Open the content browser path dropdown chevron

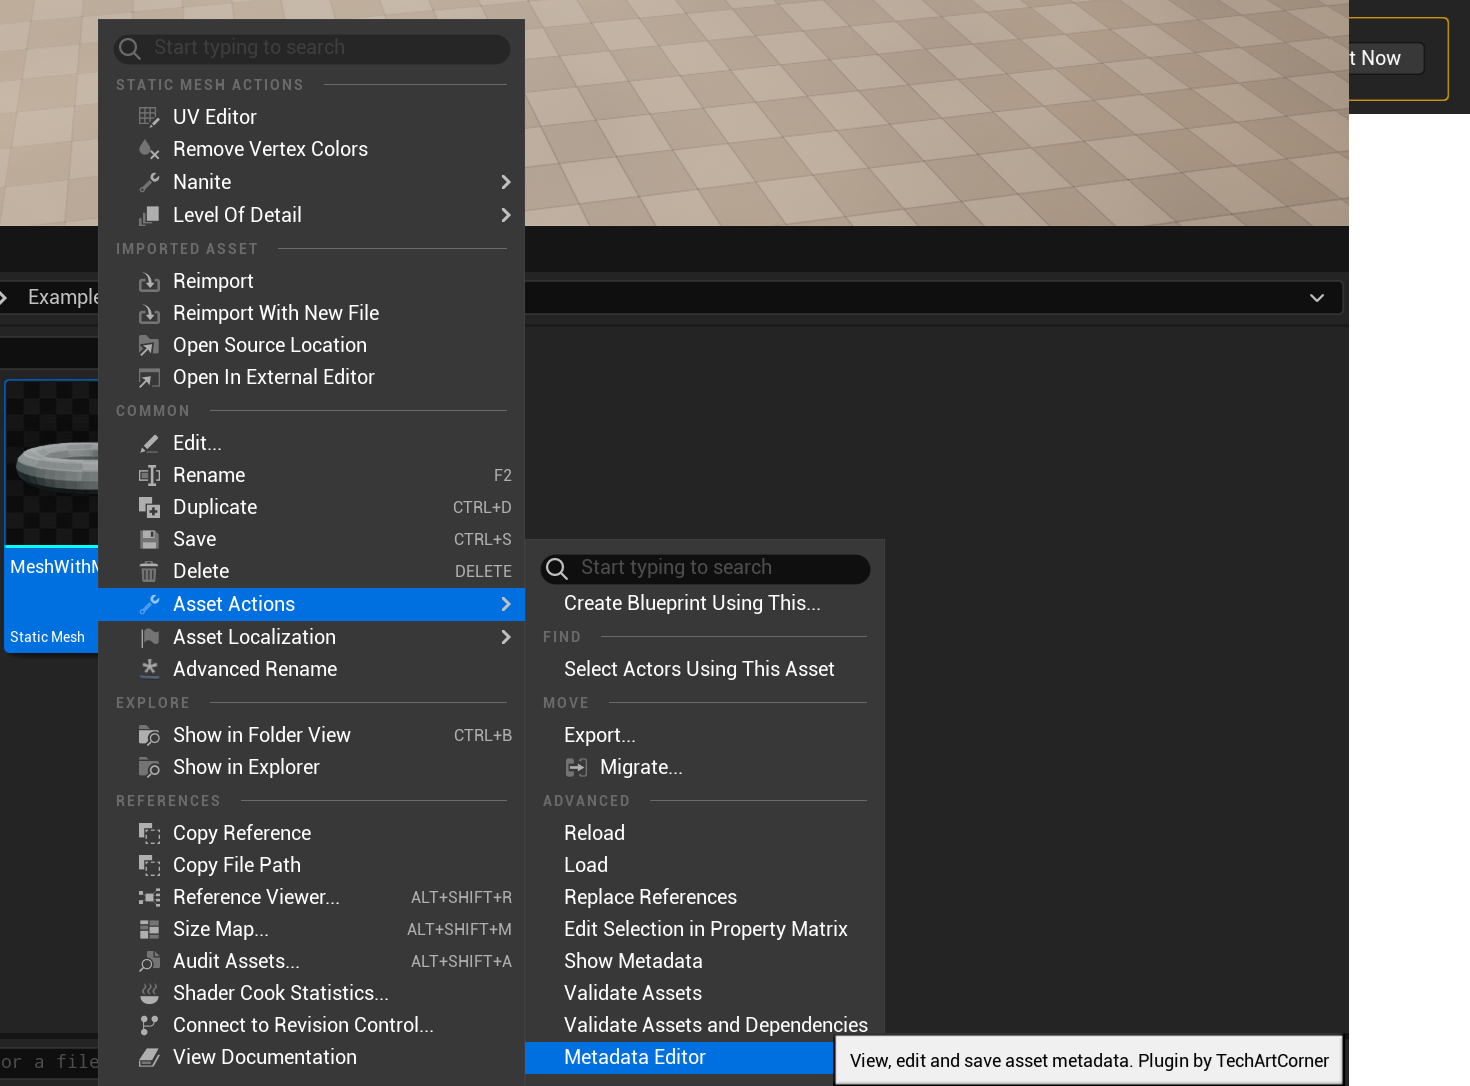click(1317, 298)
